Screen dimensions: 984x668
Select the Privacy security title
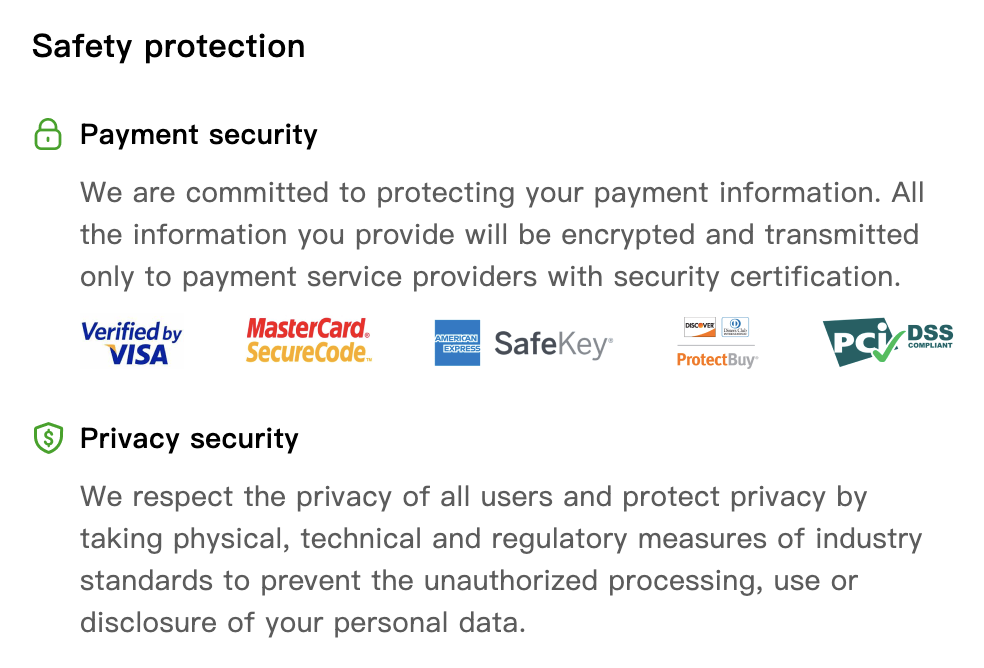[189, 438]
